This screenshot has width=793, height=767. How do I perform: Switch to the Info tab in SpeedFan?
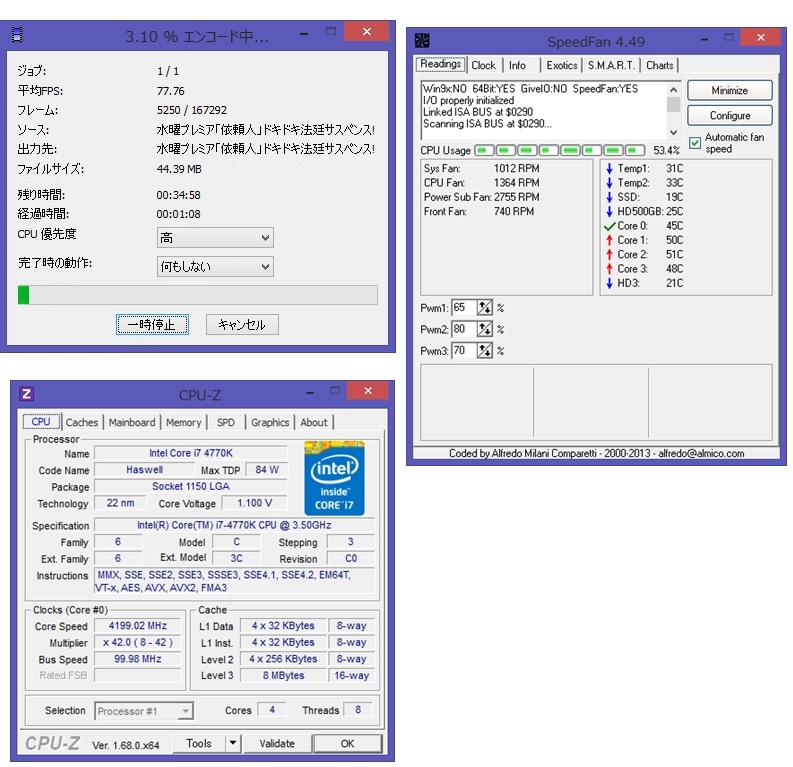pyautogui.click(x=517, y=65)
